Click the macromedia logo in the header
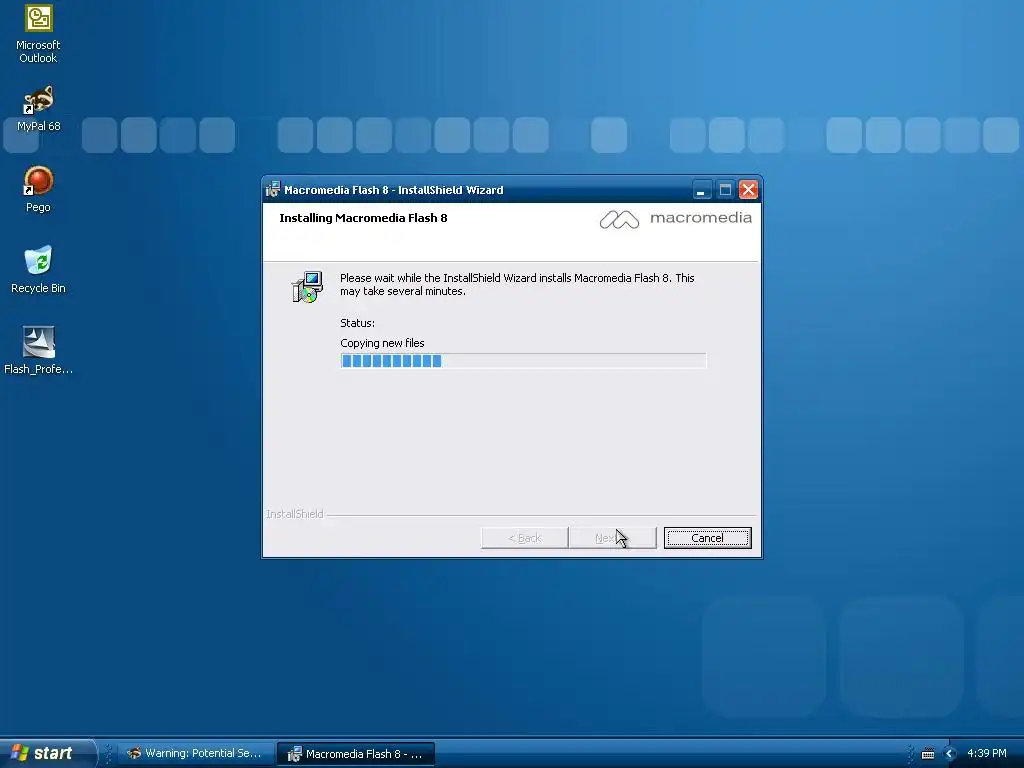The image size is (1024, 768). [x=675, y=219]
